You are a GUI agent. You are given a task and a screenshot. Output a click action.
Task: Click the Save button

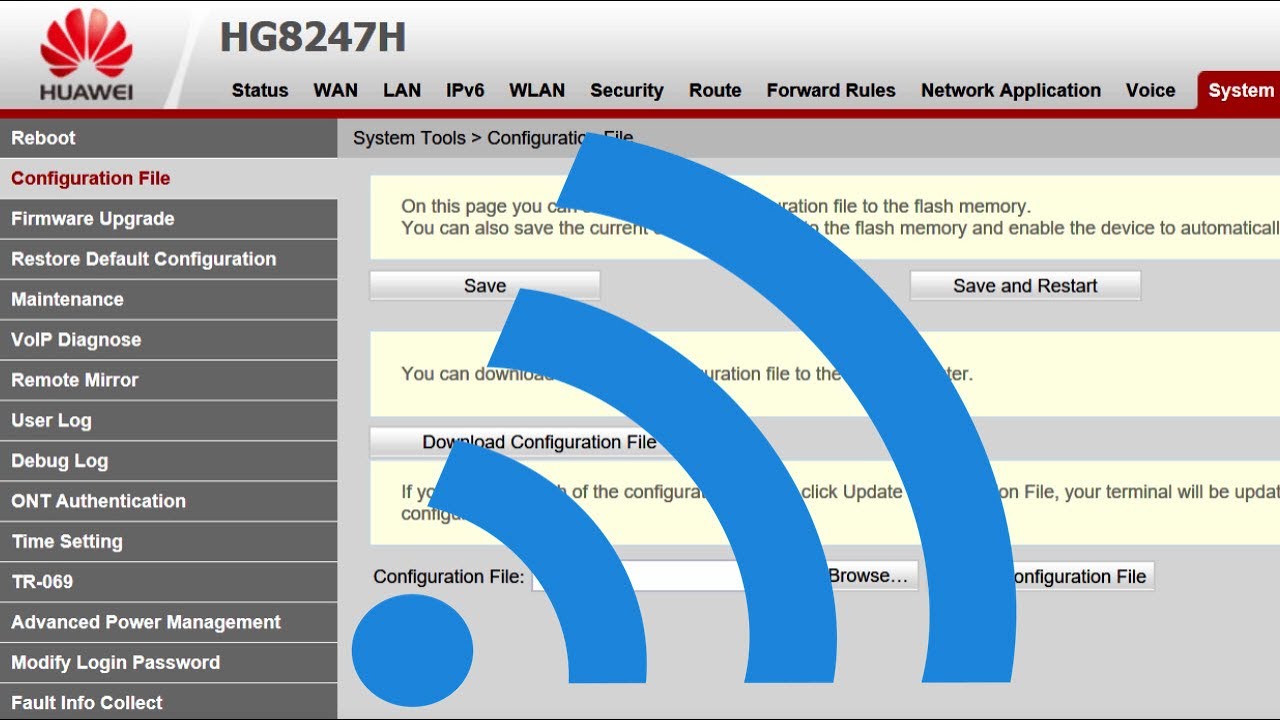[485, 286]
